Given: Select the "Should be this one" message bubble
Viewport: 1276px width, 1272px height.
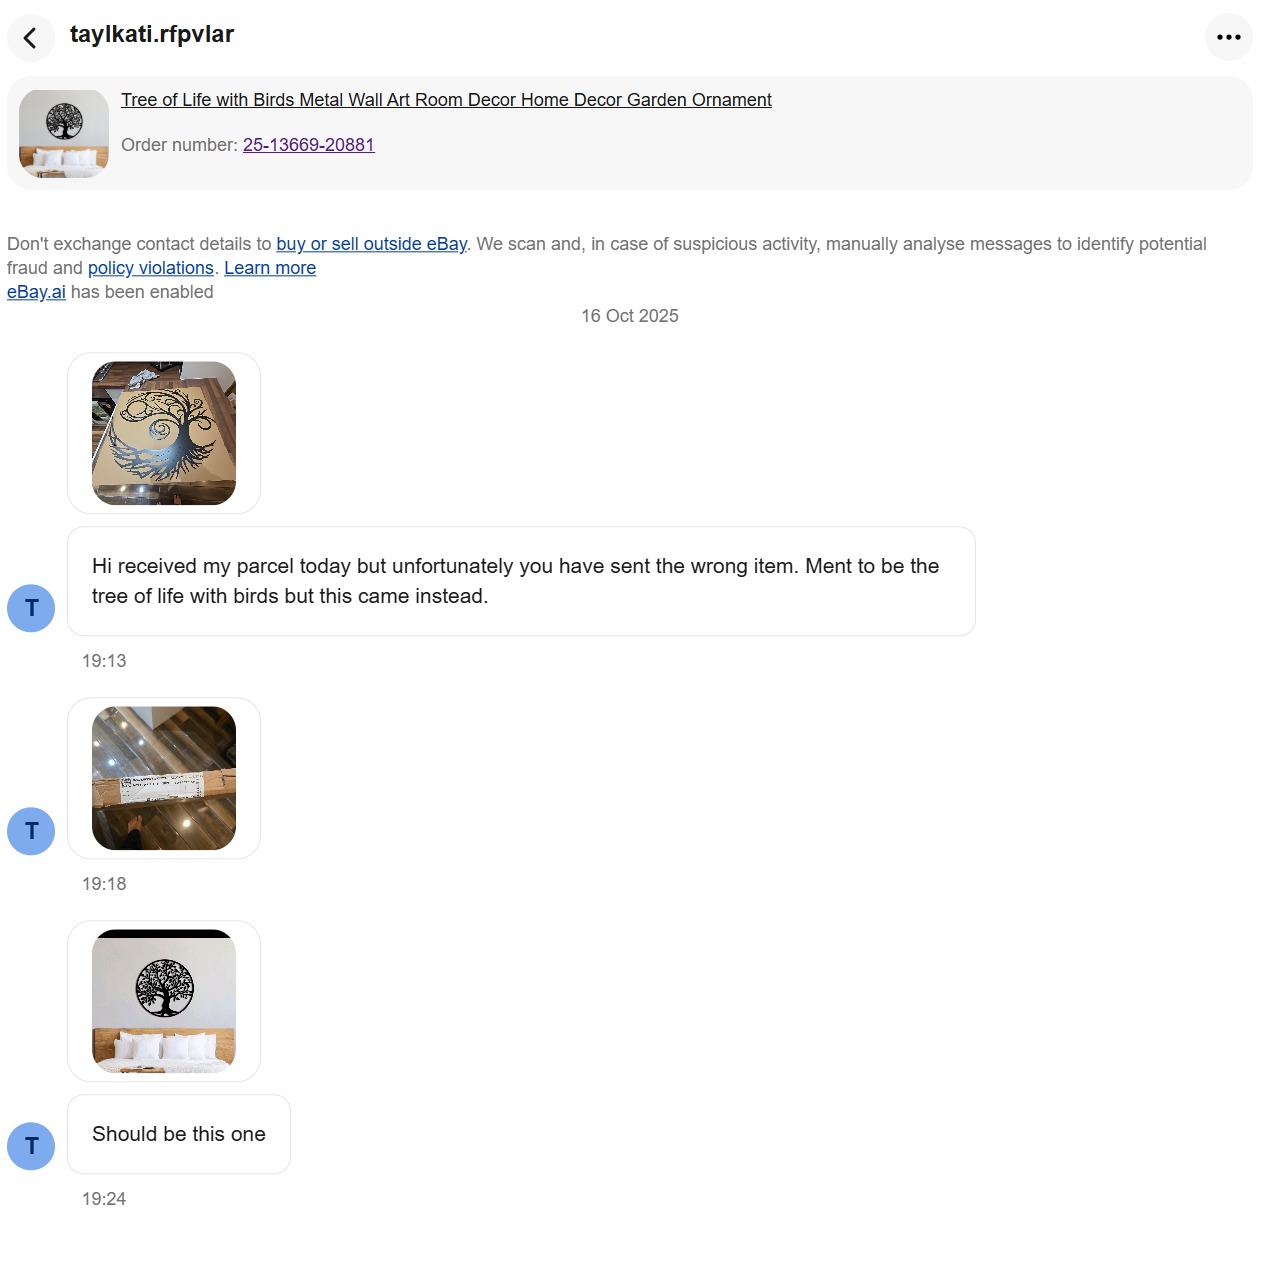Looking at the screenshot, I should [179, 1134].
